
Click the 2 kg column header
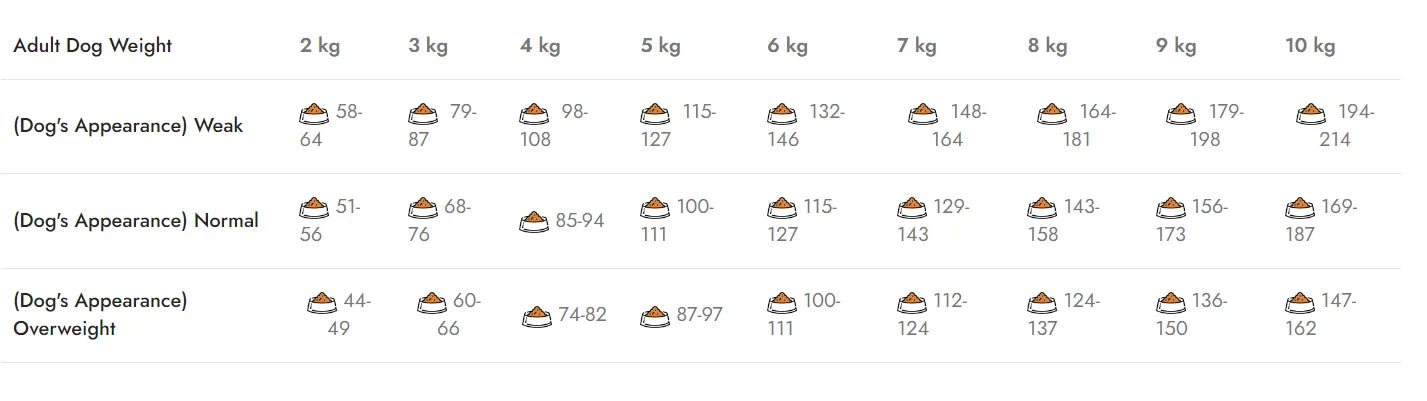pyautogui.click(x=320, y=45)
